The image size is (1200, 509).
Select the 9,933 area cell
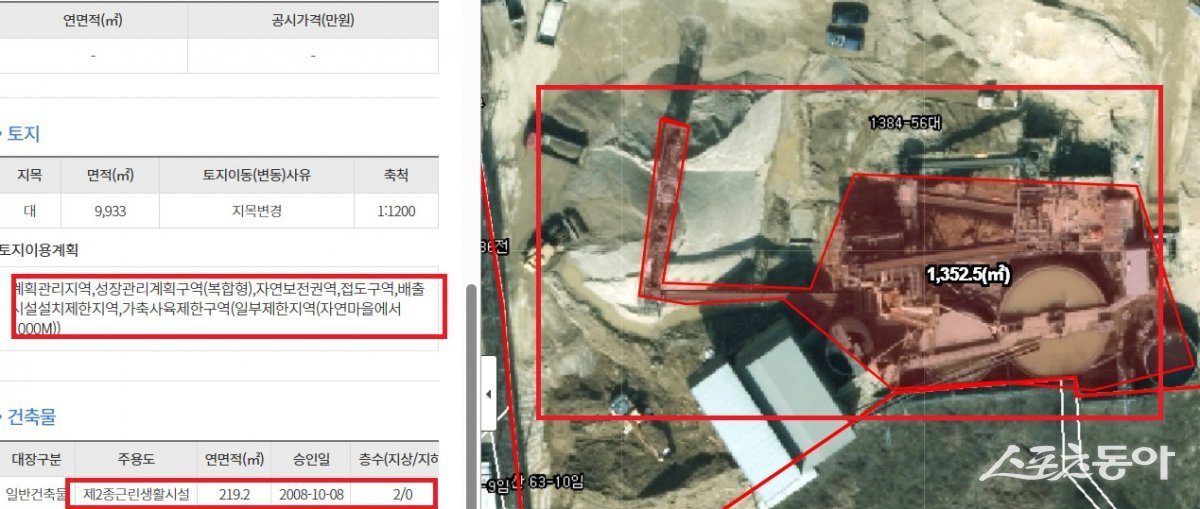pyautogui.click(x=110, y=211)
